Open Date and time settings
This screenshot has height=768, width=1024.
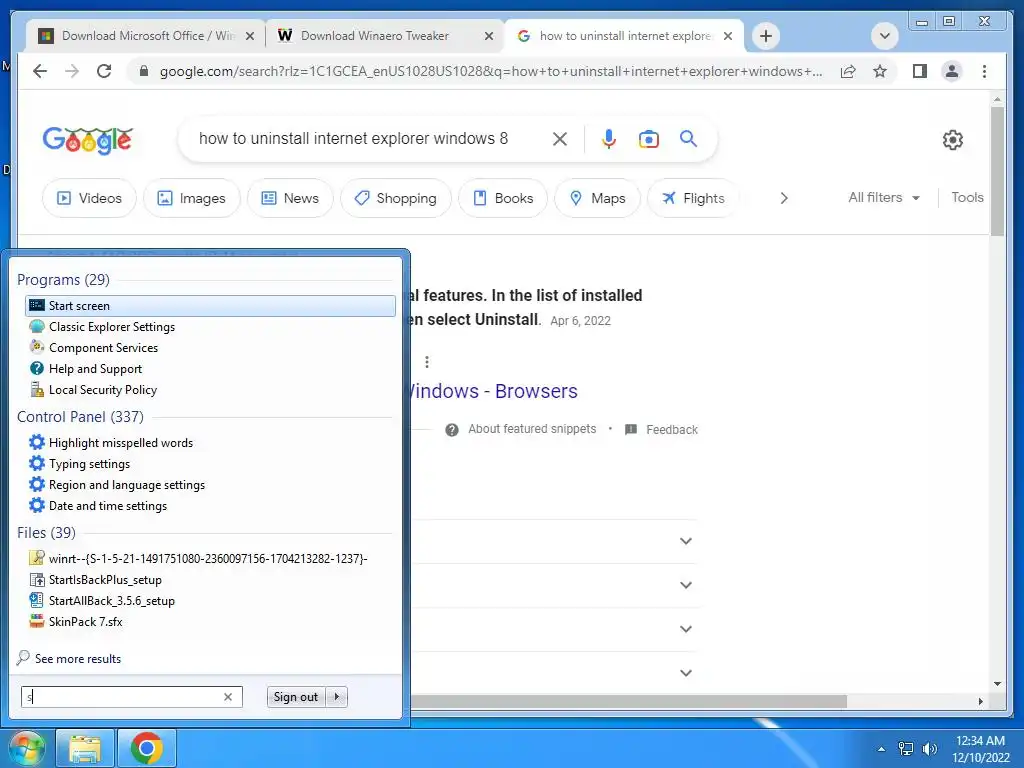108,505
